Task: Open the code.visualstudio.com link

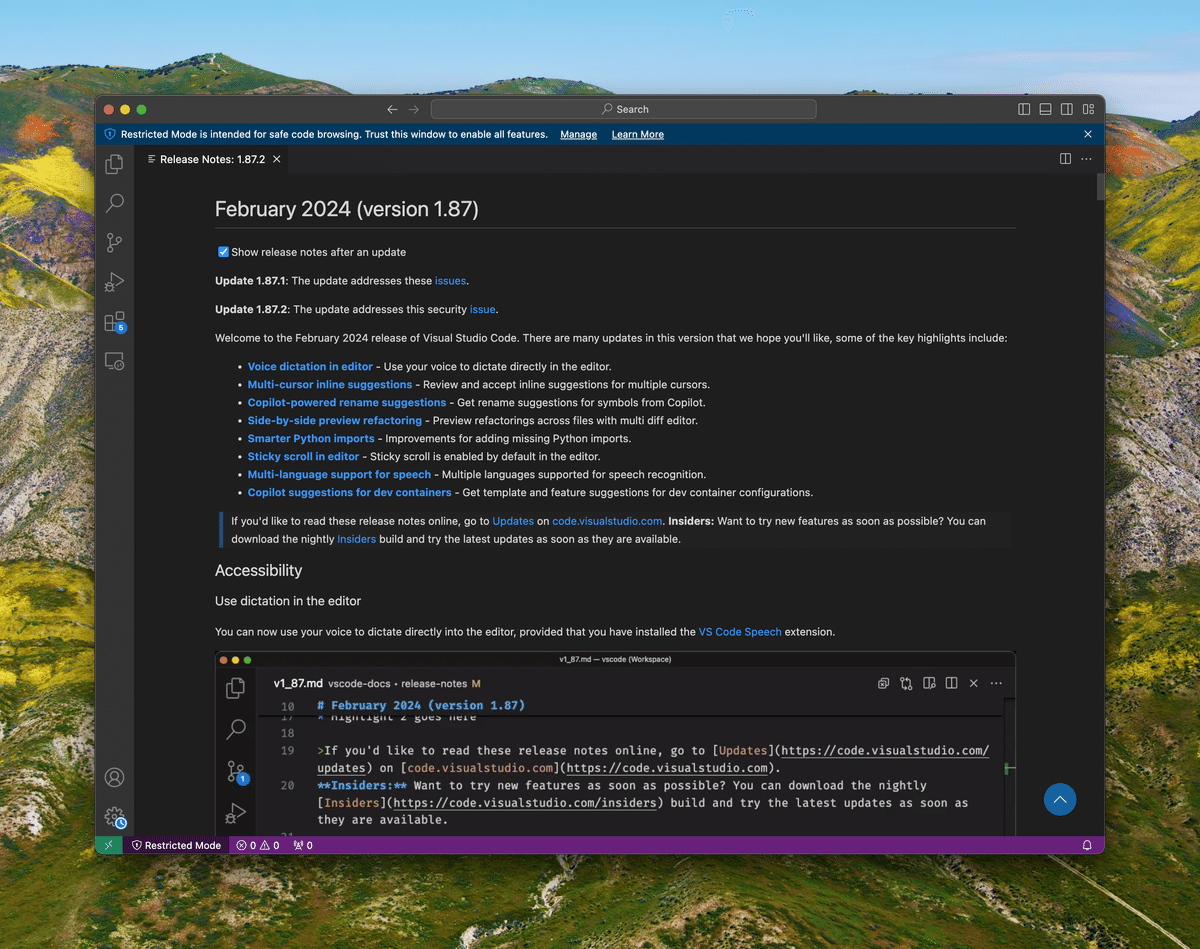Action: click(607, 521)
